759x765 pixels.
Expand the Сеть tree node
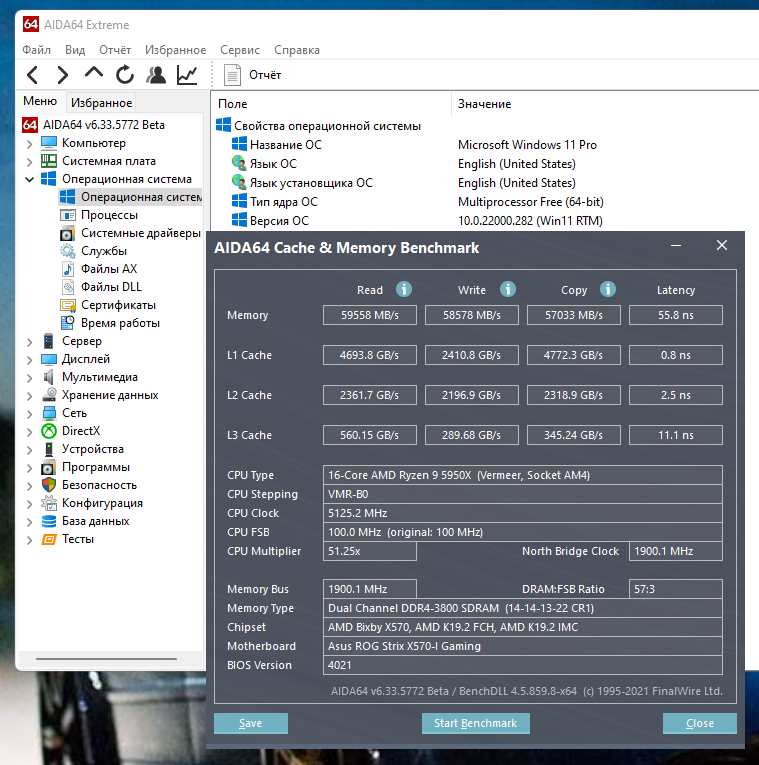point(29,414)
